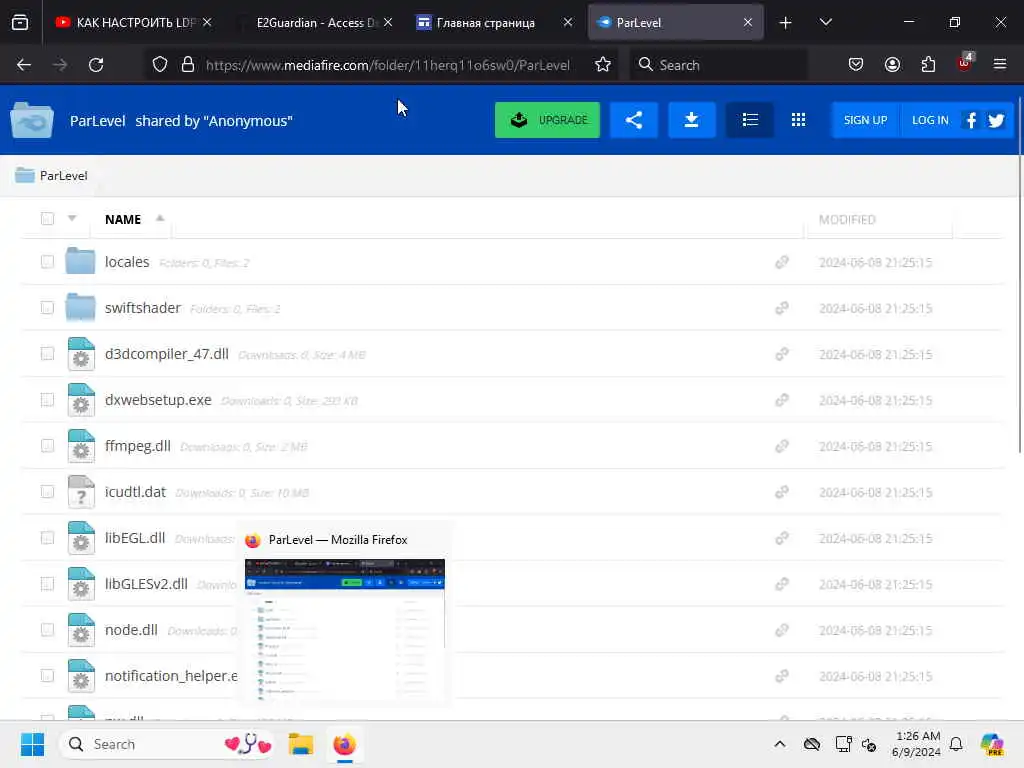The height and width of the screenshot is (768, 1024).
Task: Close the E2Guardian tab
Action: point(388,22)
